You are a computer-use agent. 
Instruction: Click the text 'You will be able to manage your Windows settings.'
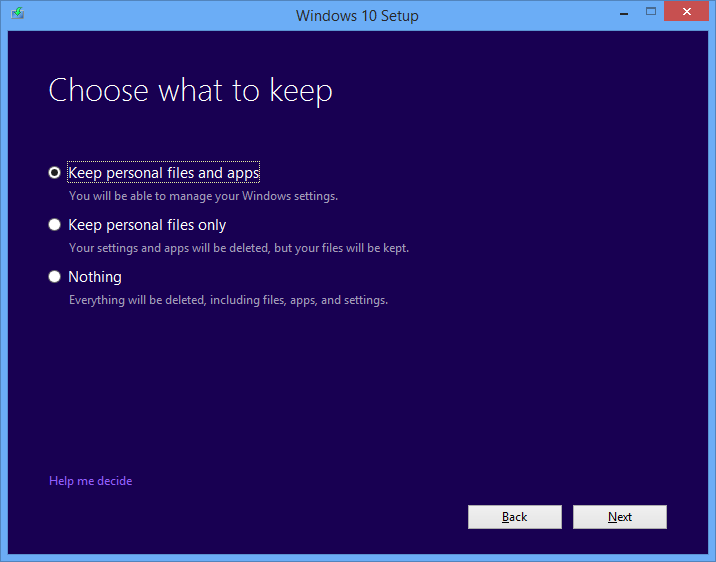tap(203, 196)
